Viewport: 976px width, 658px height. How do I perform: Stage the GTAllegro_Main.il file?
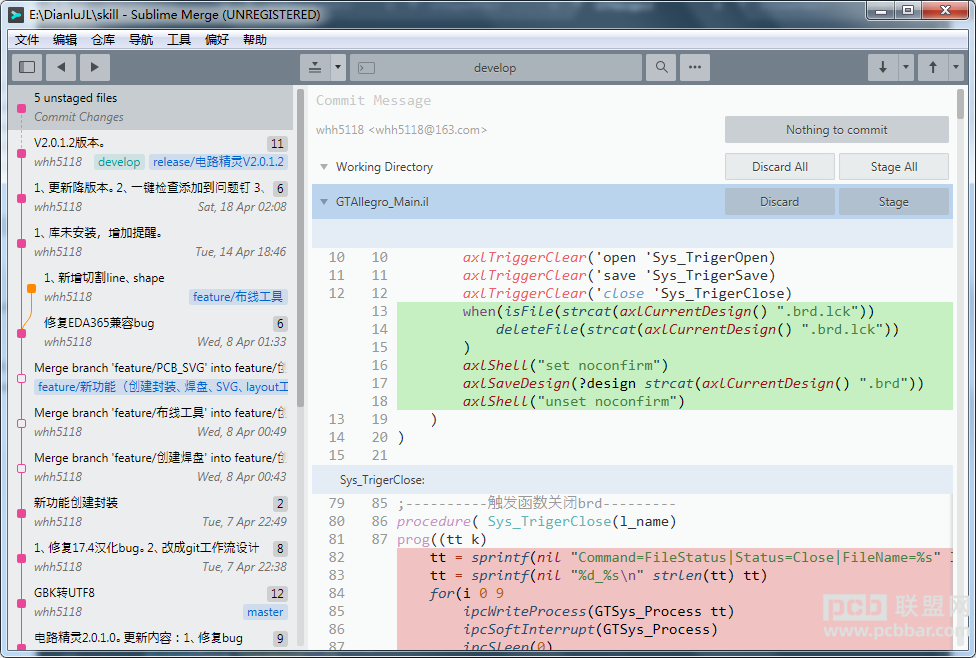[894, 202]
